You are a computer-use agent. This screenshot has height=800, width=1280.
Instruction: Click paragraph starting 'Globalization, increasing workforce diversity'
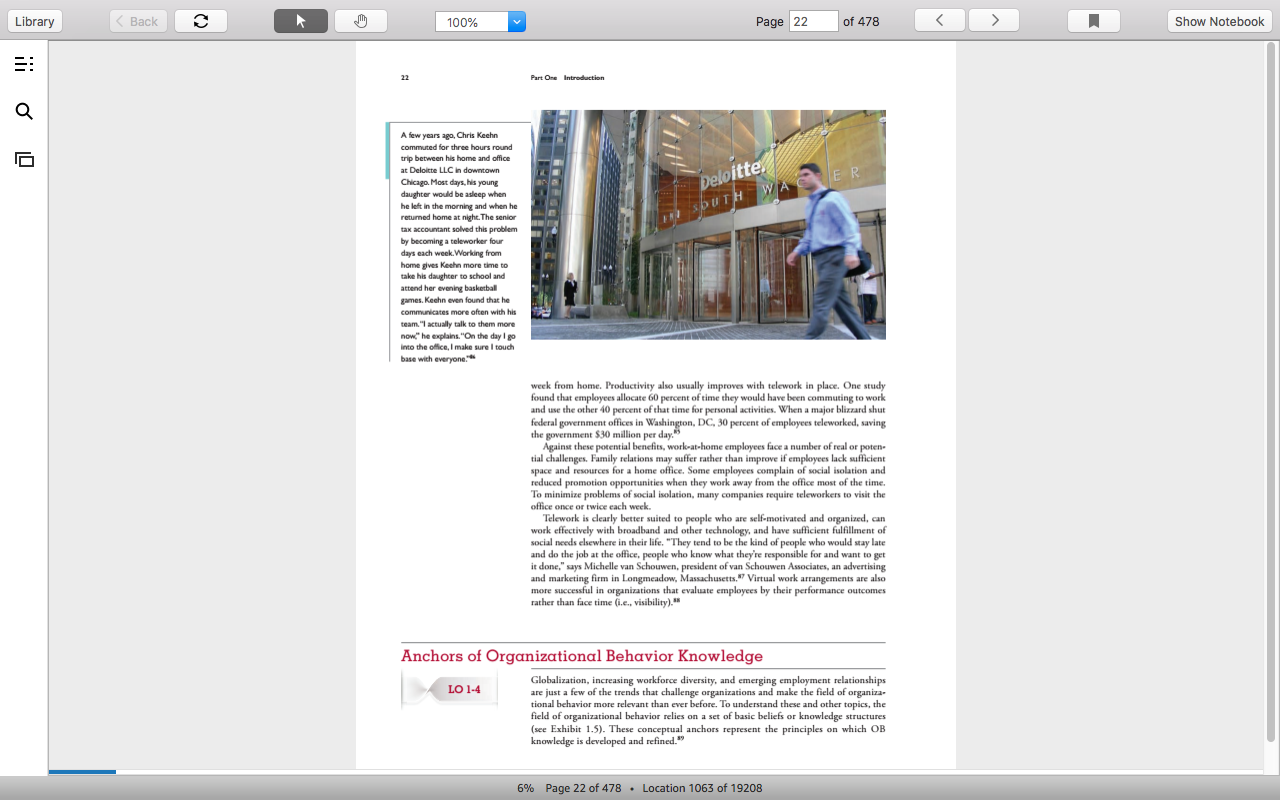tap(708, 710)
